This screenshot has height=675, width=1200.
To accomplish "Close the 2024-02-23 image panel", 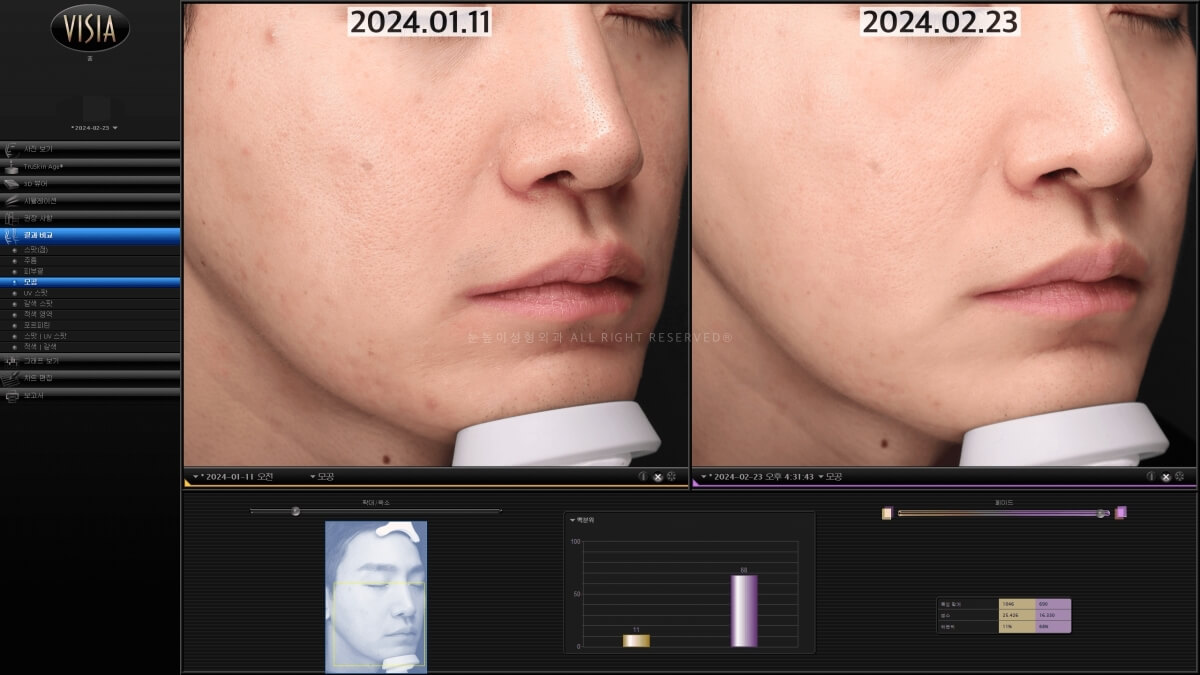I will 1165,477.
